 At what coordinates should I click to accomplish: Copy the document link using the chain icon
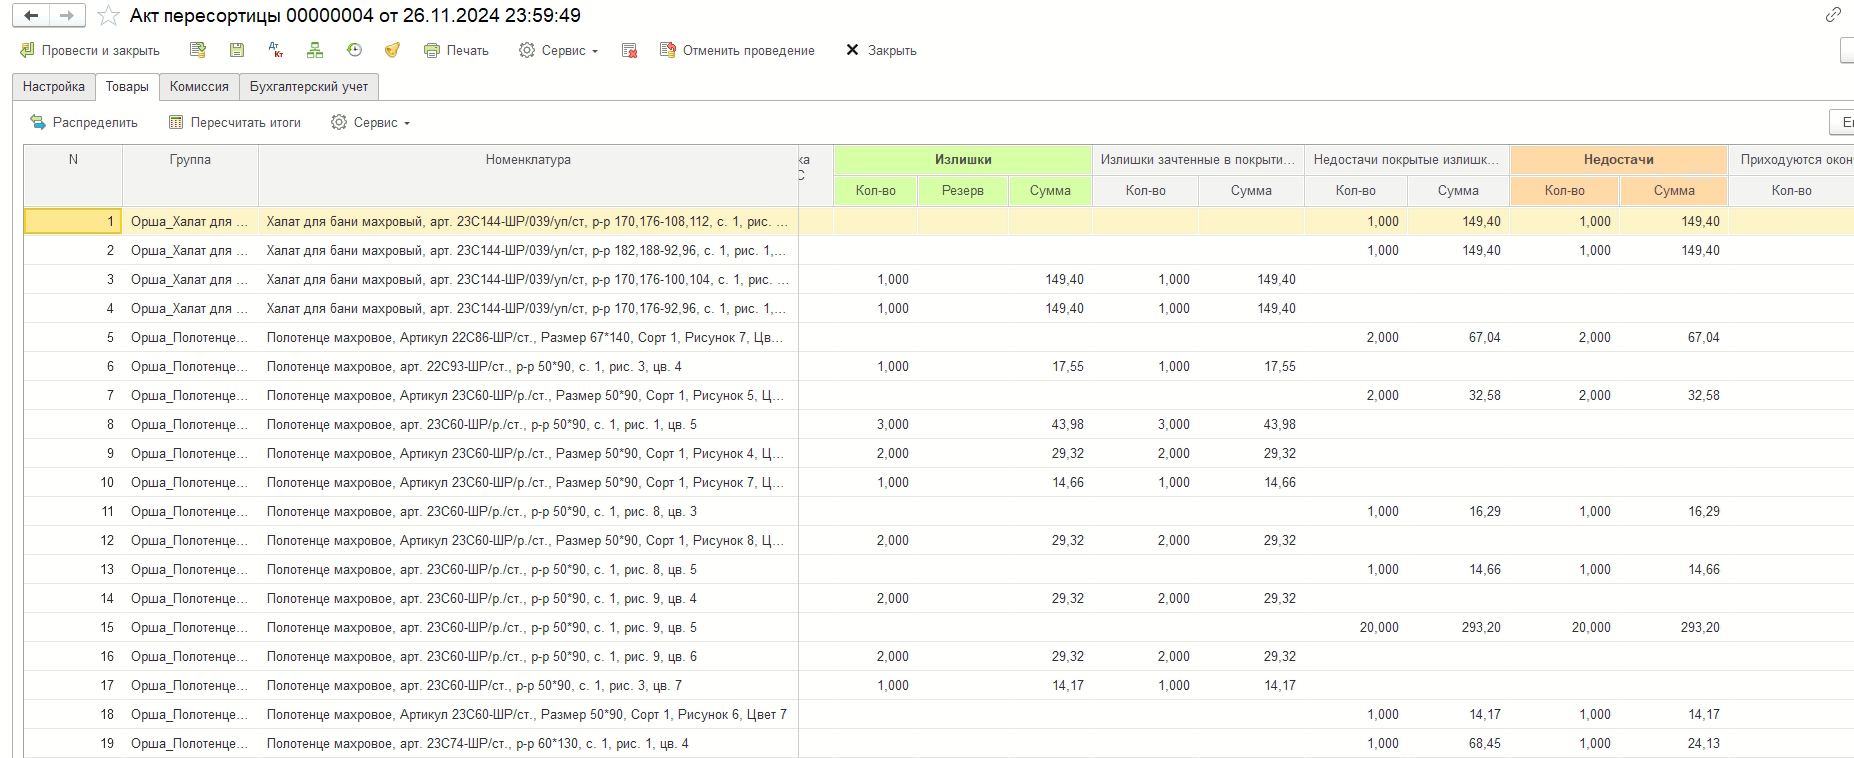click(x=1832, y=15)
